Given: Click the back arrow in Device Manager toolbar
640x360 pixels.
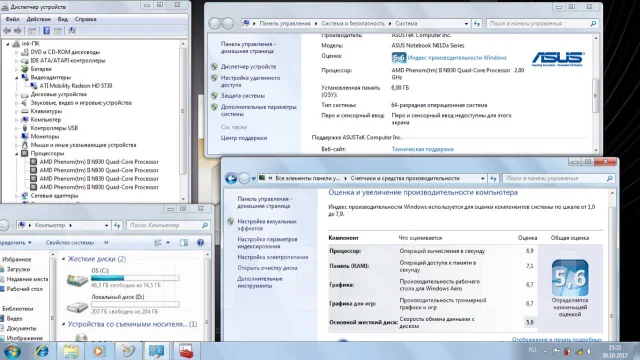Looking at the screenshot, I should [7, 31].
